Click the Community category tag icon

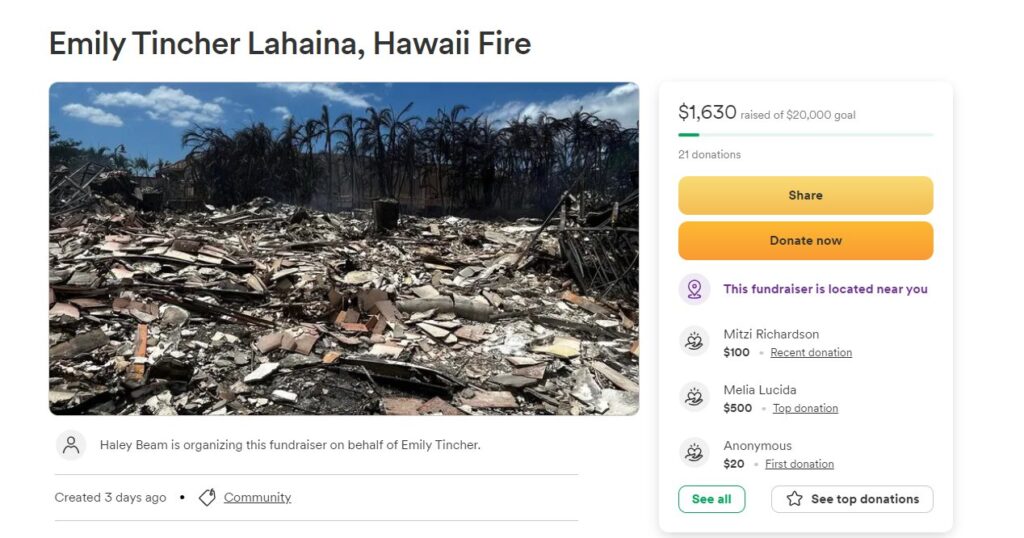click(x=207, y=498)
